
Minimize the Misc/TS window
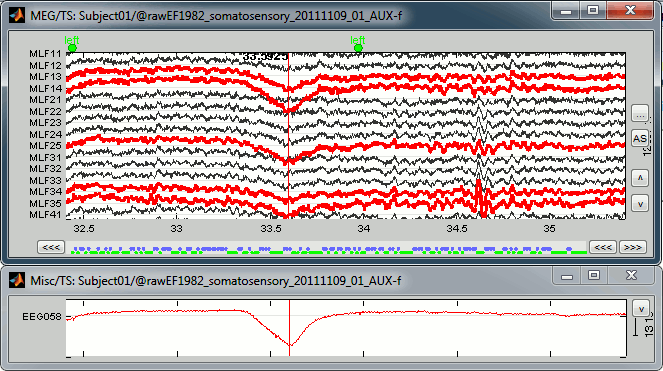click(x=567, y=276)
